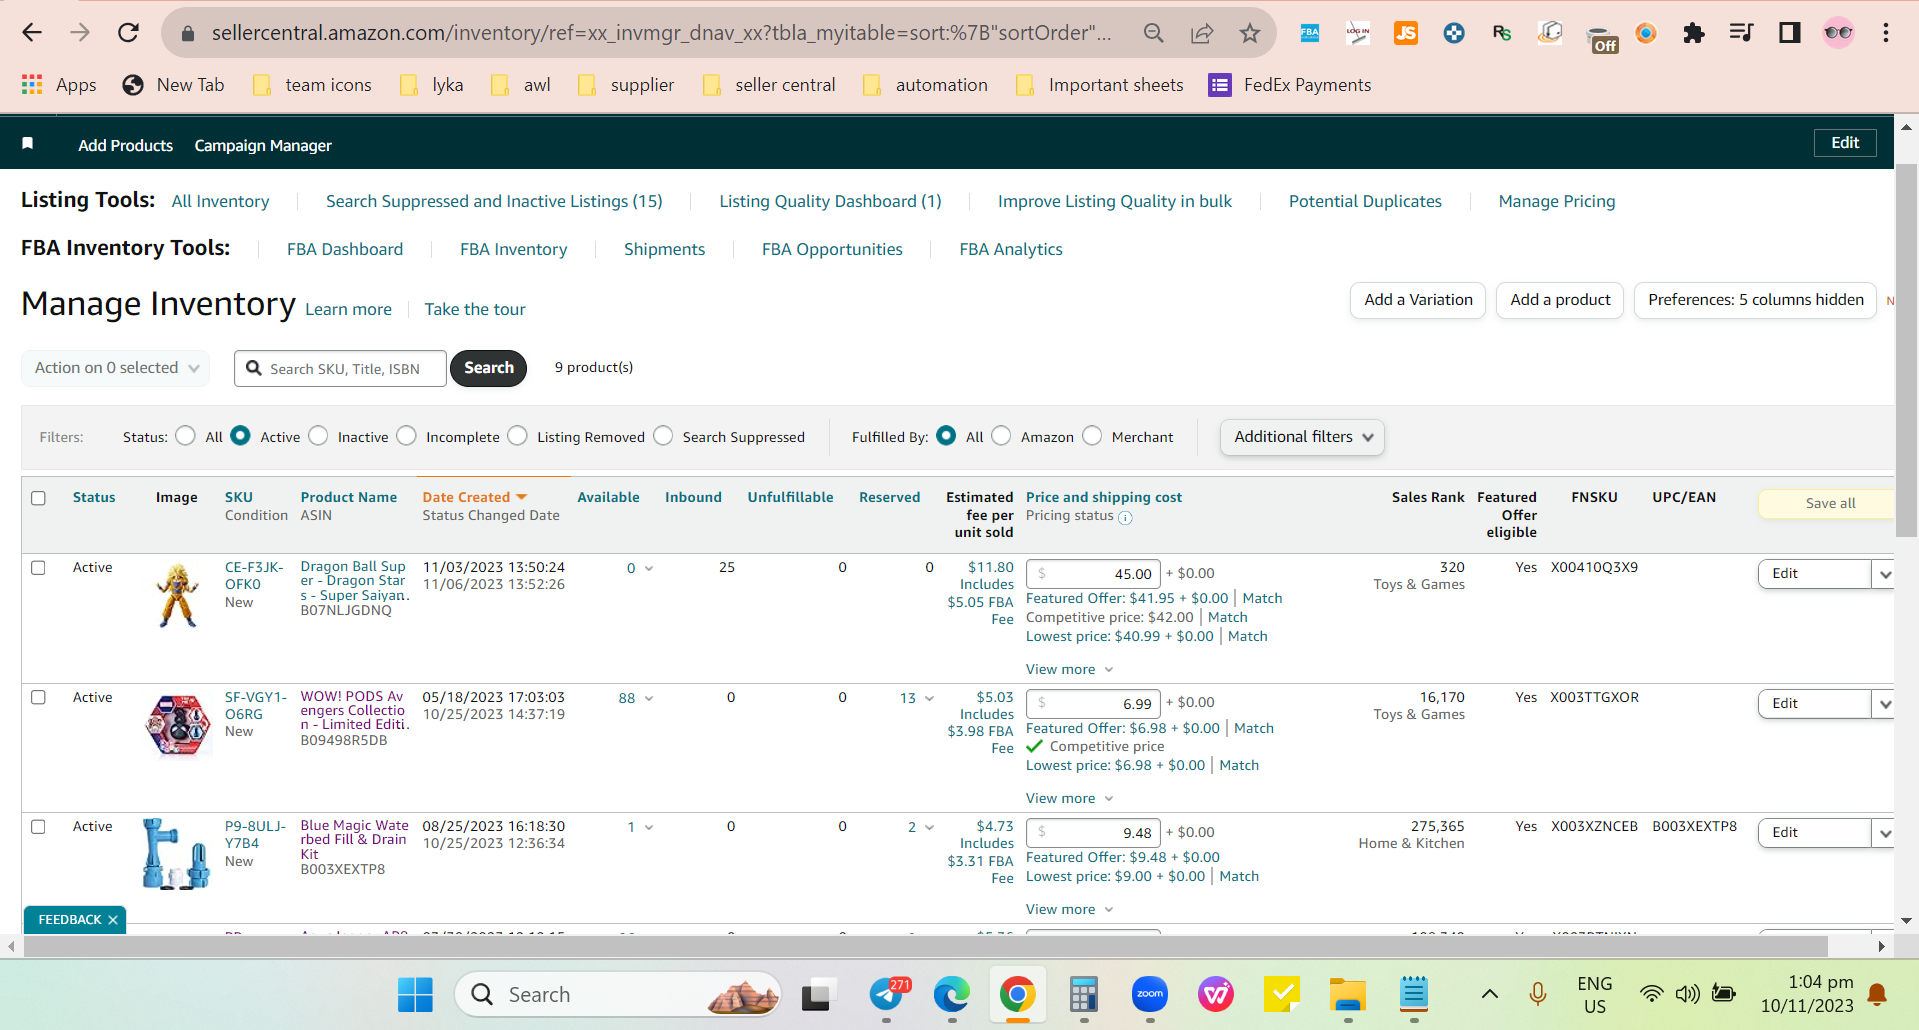Check the box for the WOW! PODS row

38,697
